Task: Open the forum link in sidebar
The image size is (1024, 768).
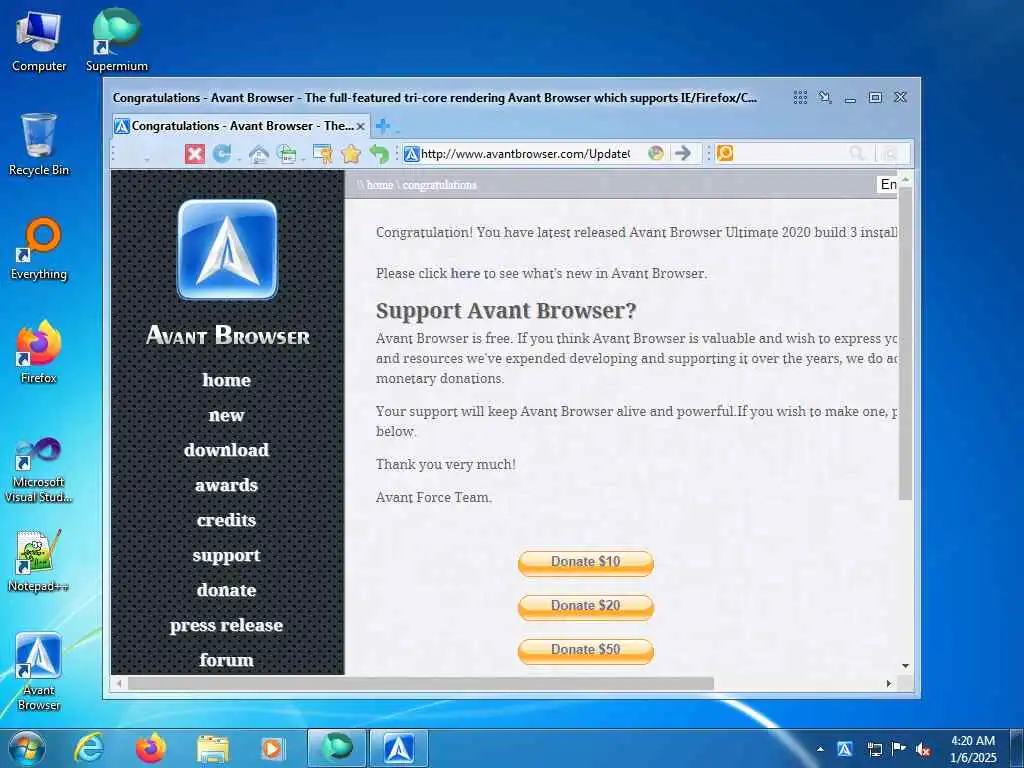Action: [x=226, y=660]
